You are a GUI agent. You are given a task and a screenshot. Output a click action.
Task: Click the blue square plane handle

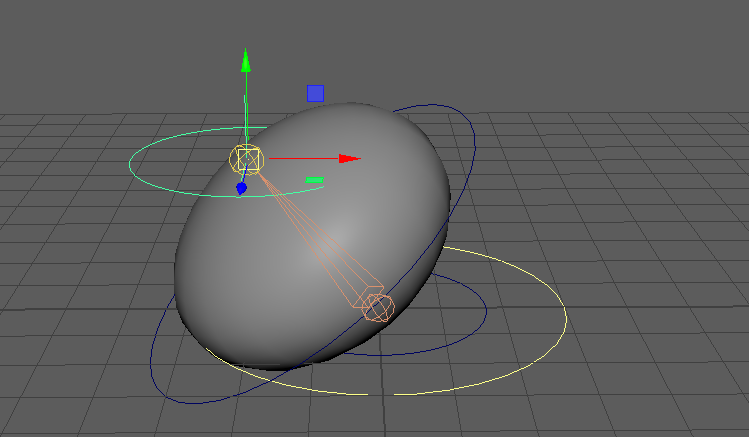pos(315,94)
